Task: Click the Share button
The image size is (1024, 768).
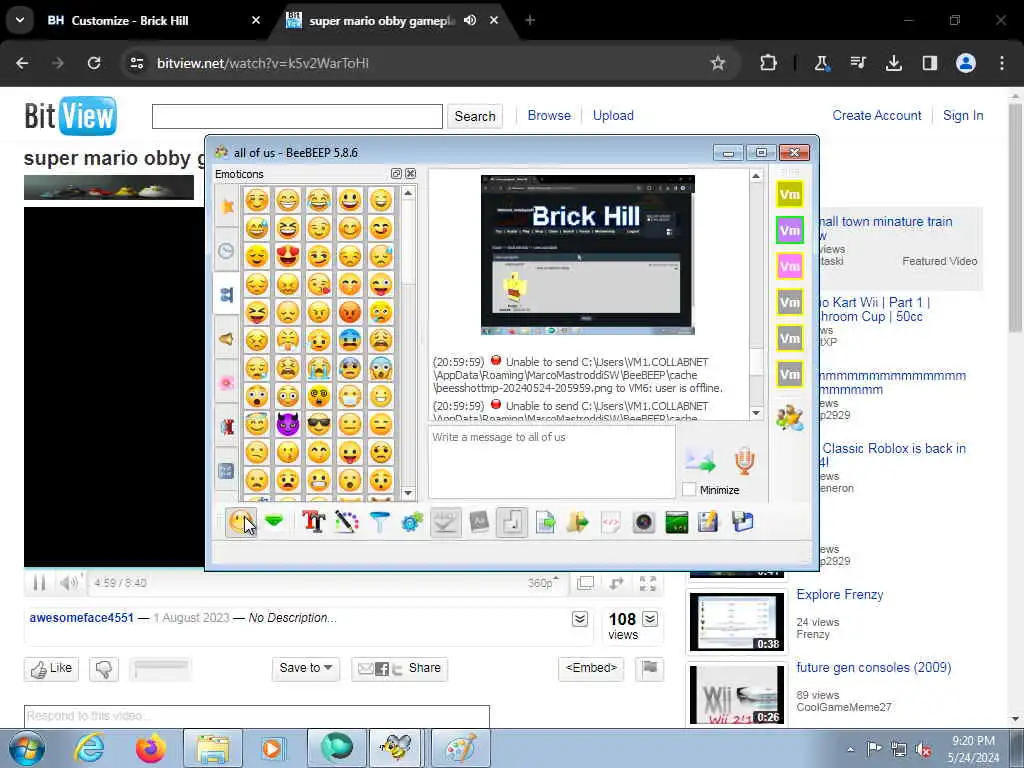Action: [400, 668]
